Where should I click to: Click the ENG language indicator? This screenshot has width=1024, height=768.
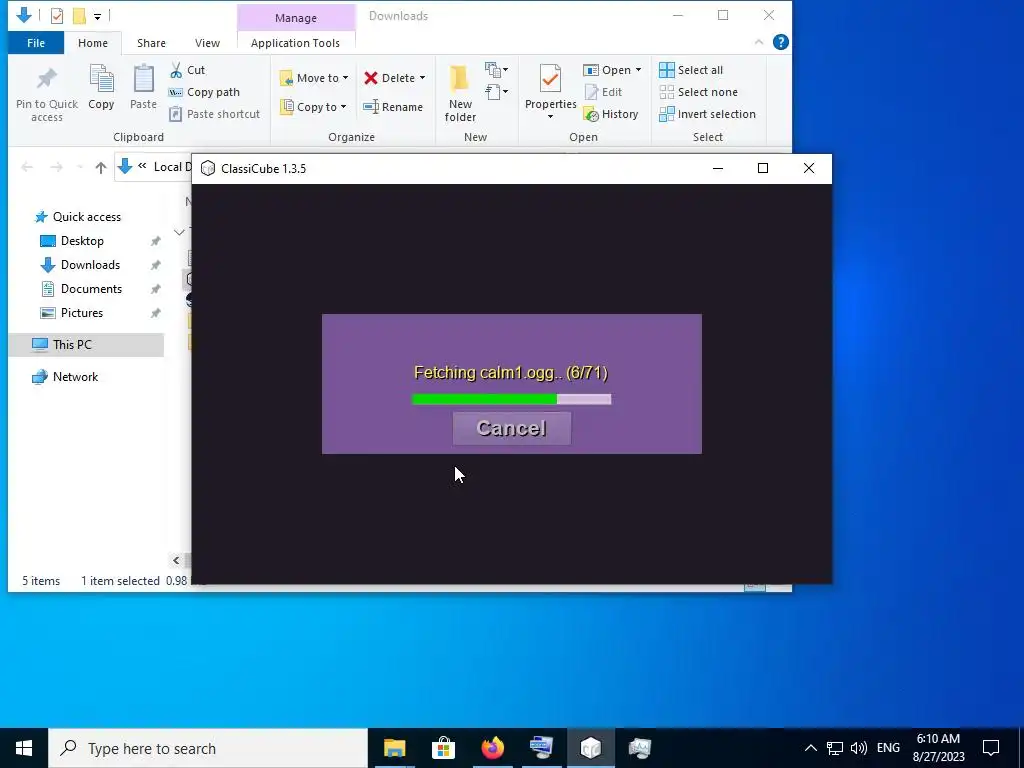point(888,748)
